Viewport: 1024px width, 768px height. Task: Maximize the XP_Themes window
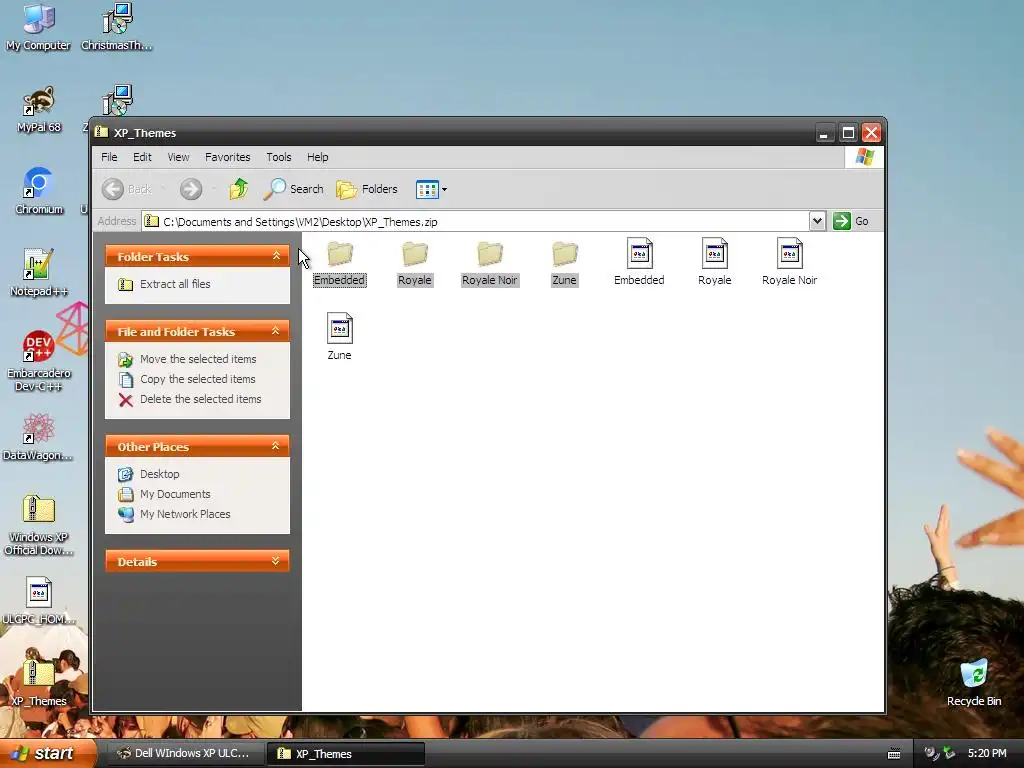coord(848,133)
